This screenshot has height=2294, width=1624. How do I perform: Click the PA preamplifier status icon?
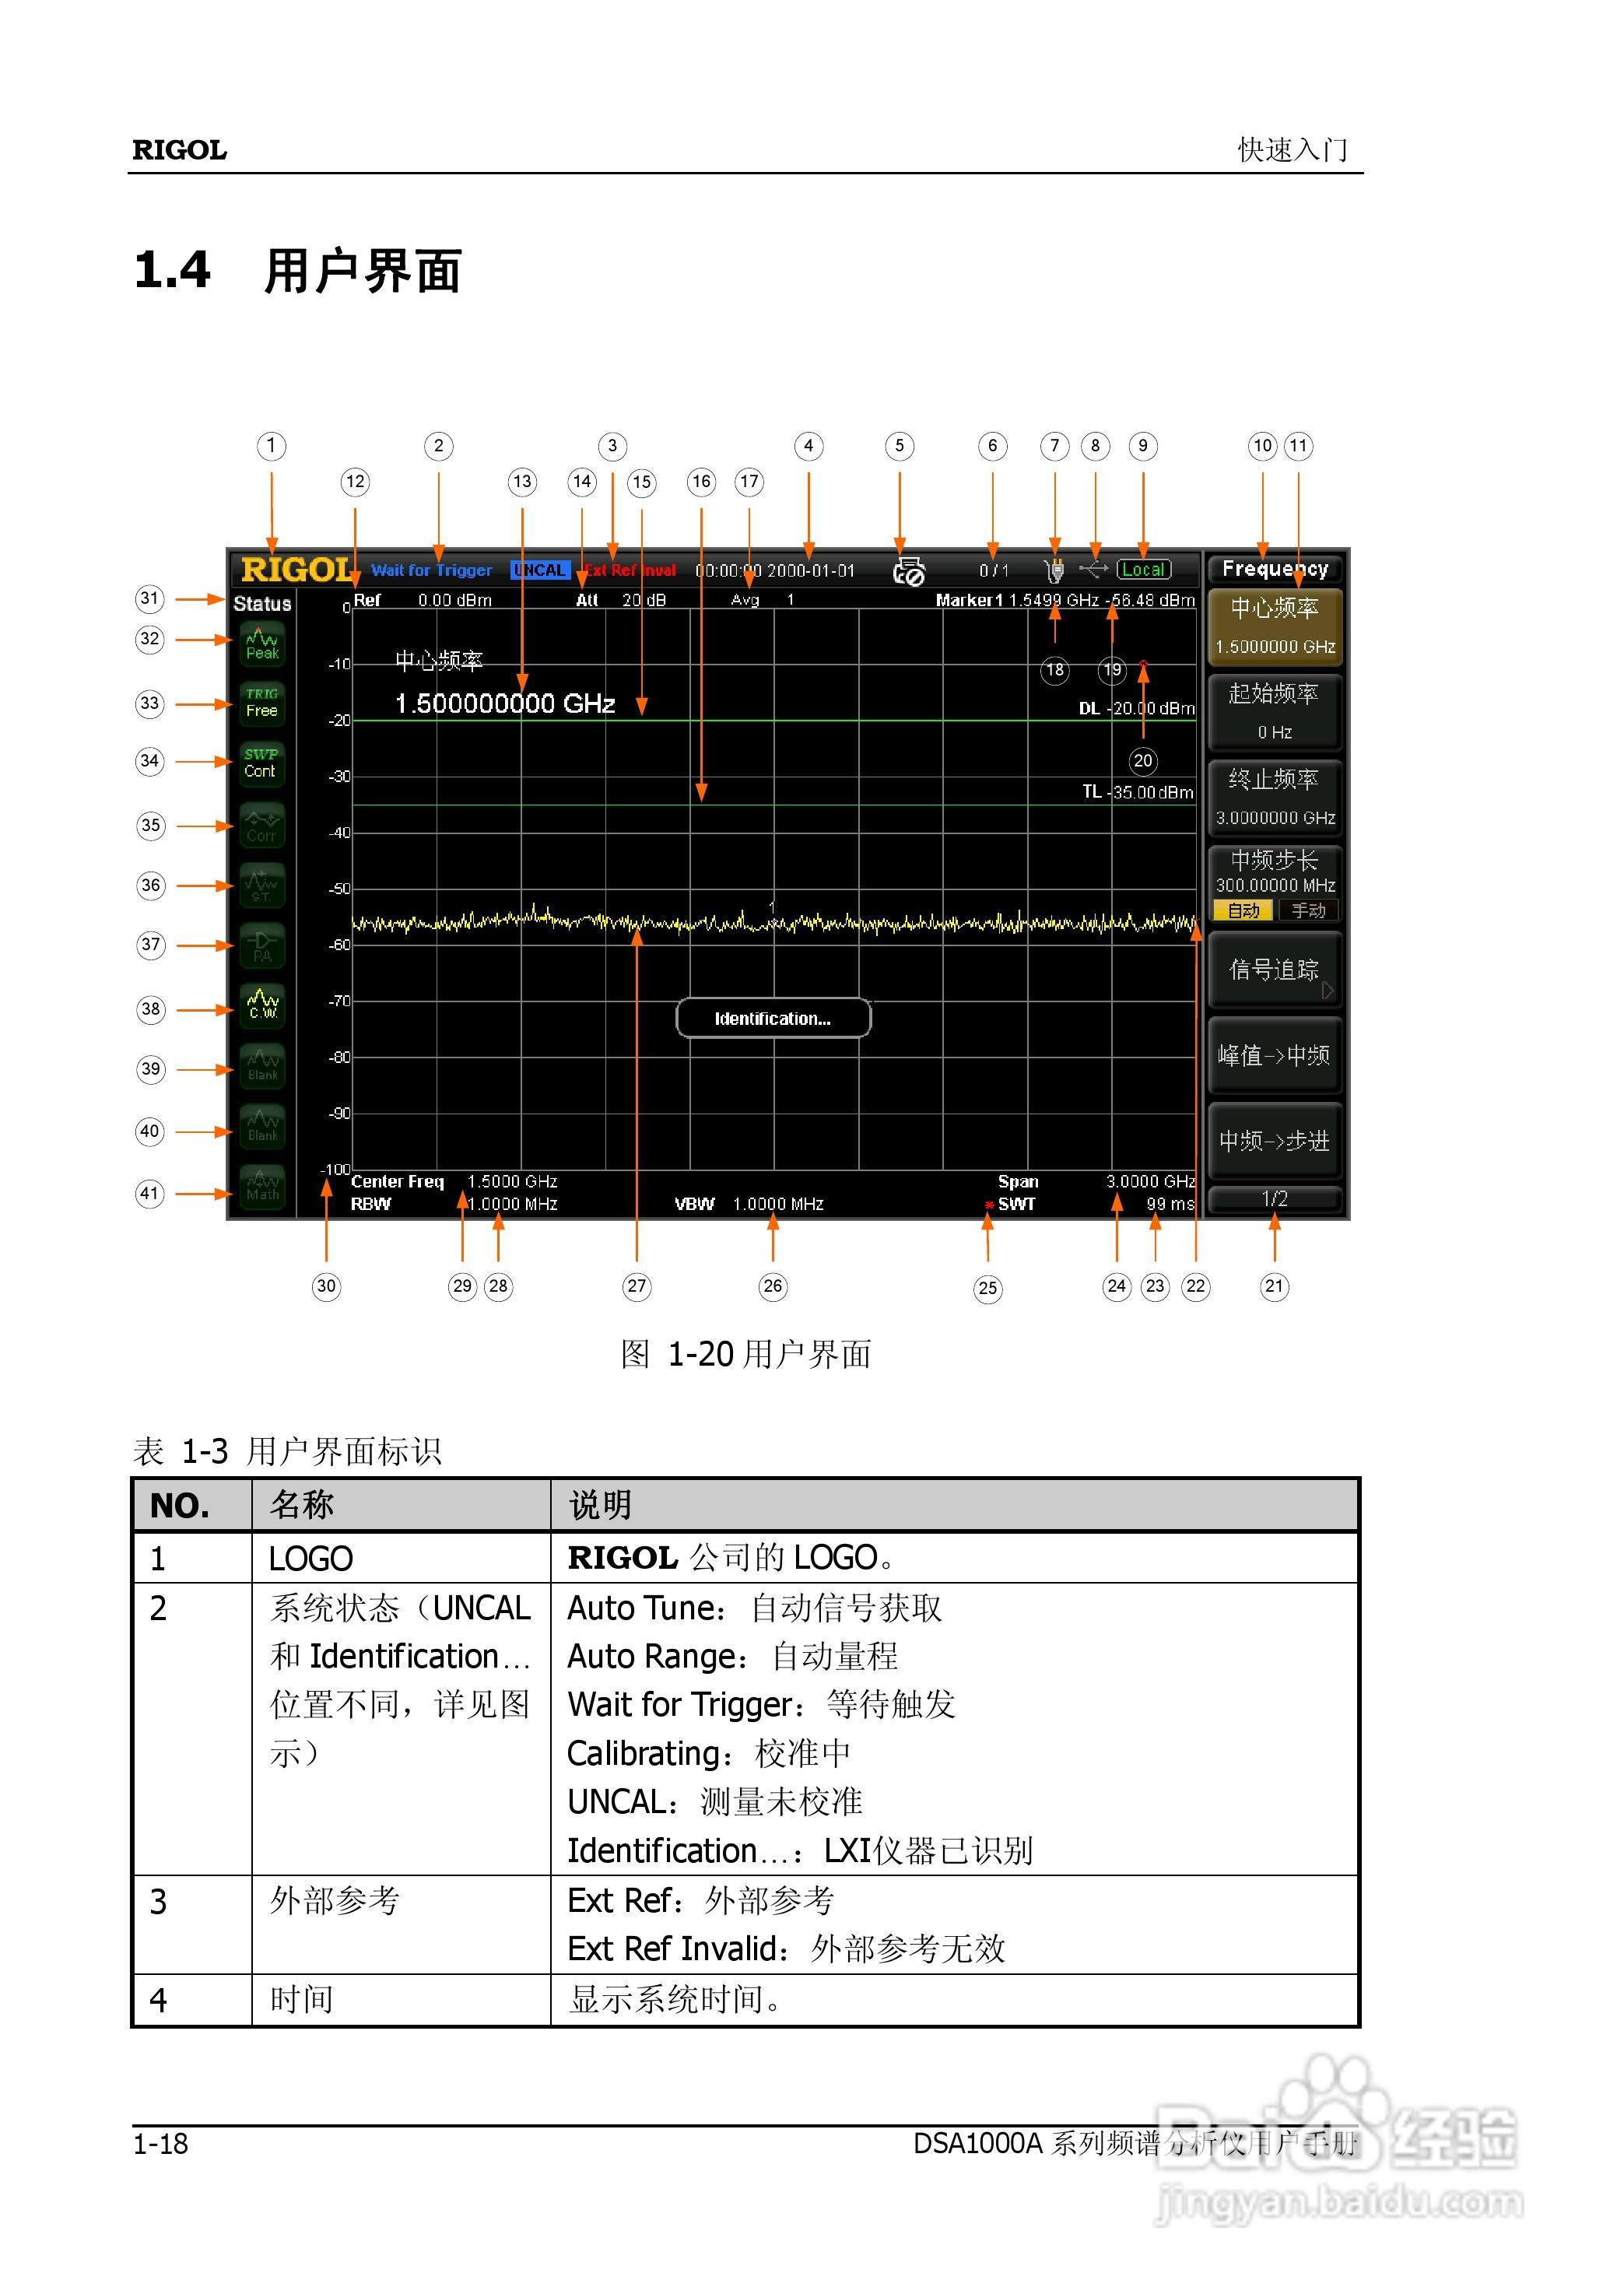click(x=263, y=945)
